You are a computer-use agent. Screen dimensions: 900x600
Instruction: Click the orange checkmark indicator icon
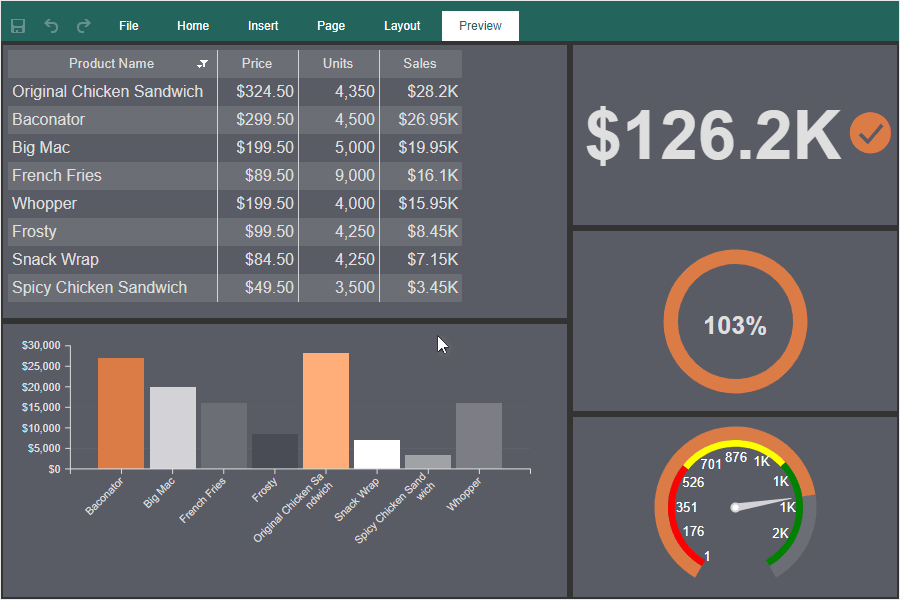pos(870,133)
